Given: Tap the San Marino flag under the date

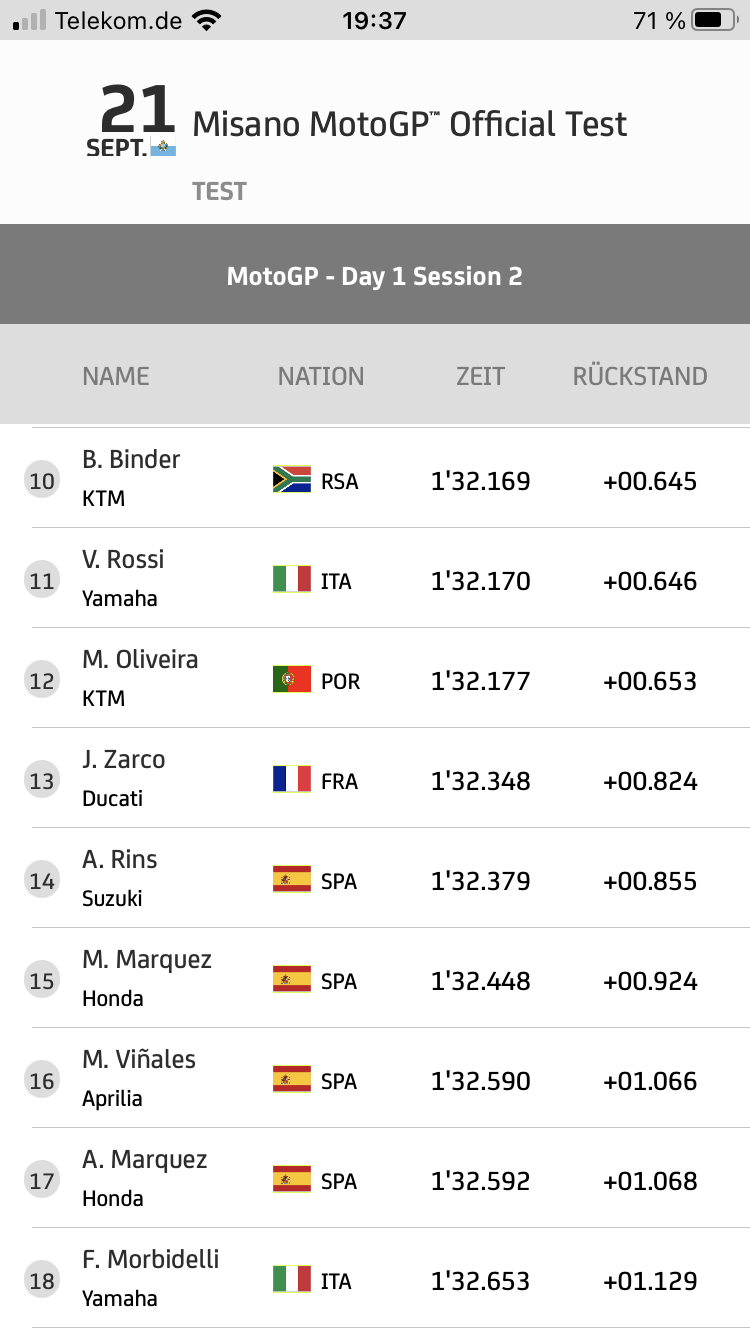Looking at the screenshot, I should point(163,148).
